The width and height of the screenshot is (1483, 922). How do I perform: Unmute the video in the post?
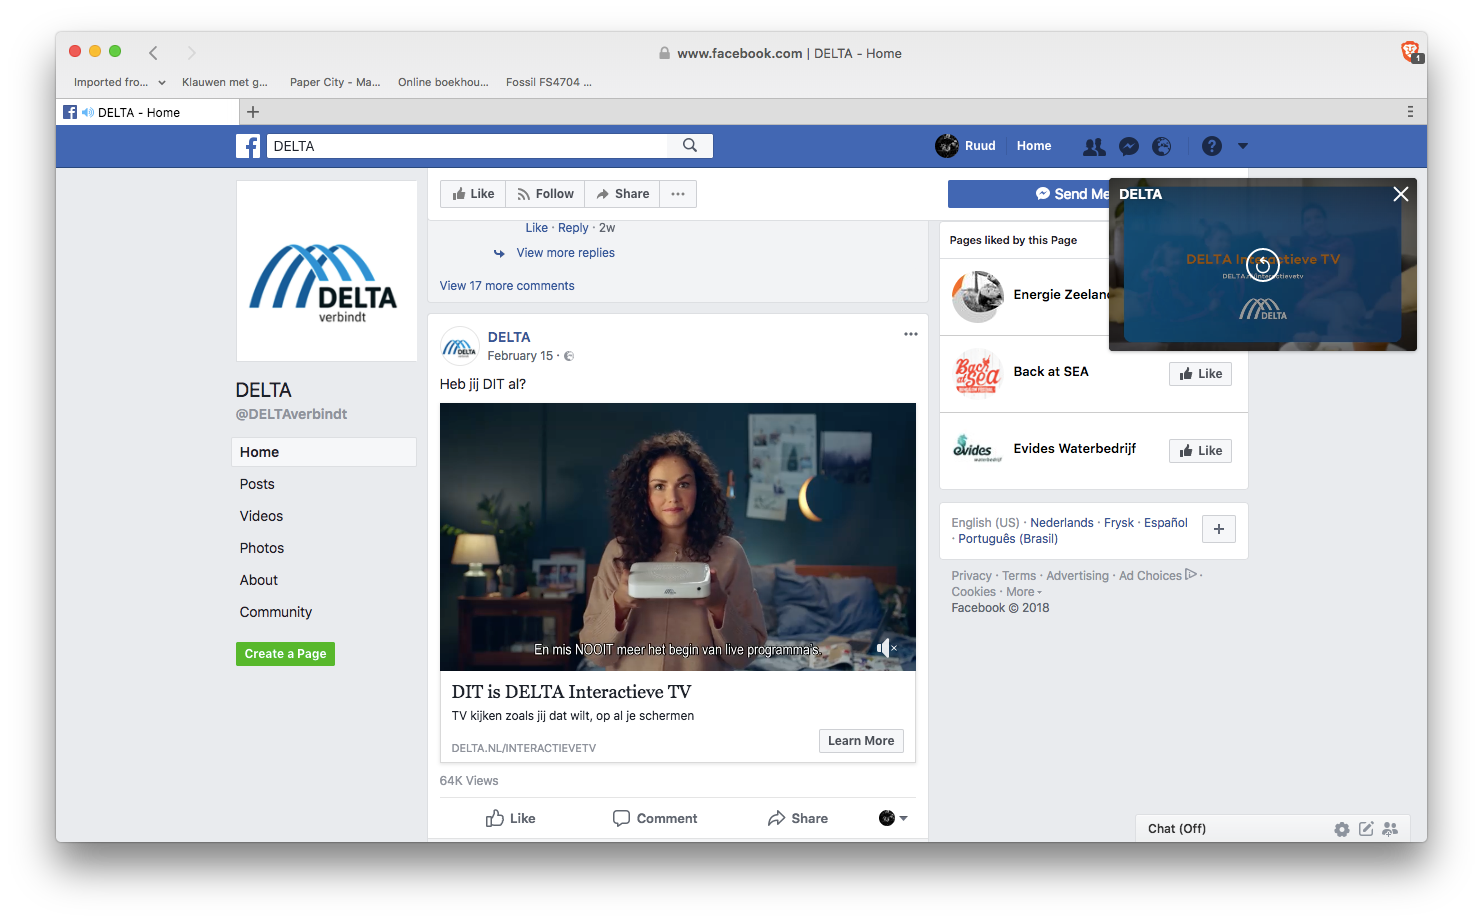tap(886, 648)
